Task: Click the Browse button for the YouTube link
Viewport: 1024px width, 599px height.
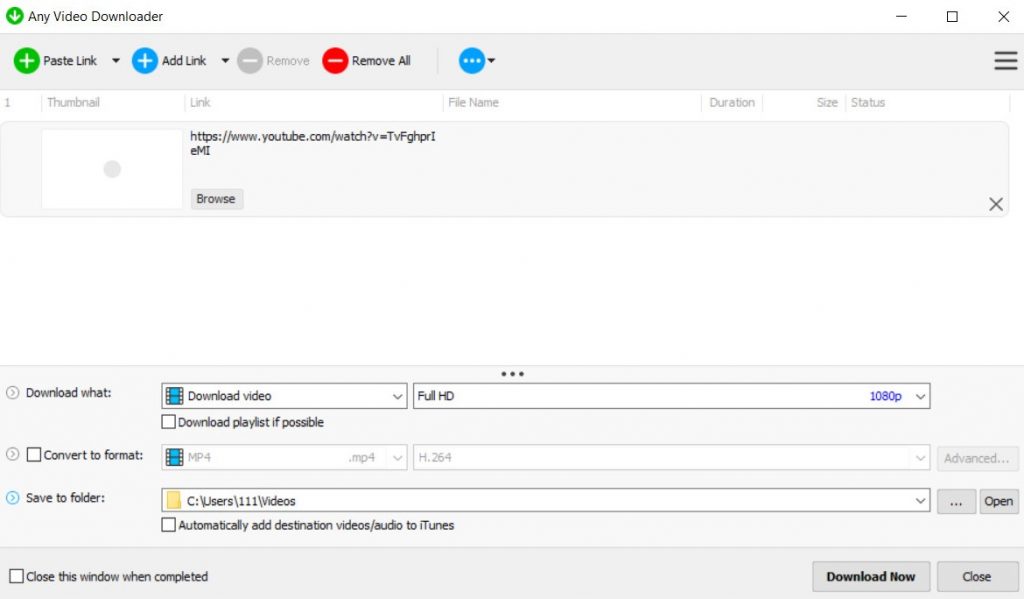Action: 216,199
